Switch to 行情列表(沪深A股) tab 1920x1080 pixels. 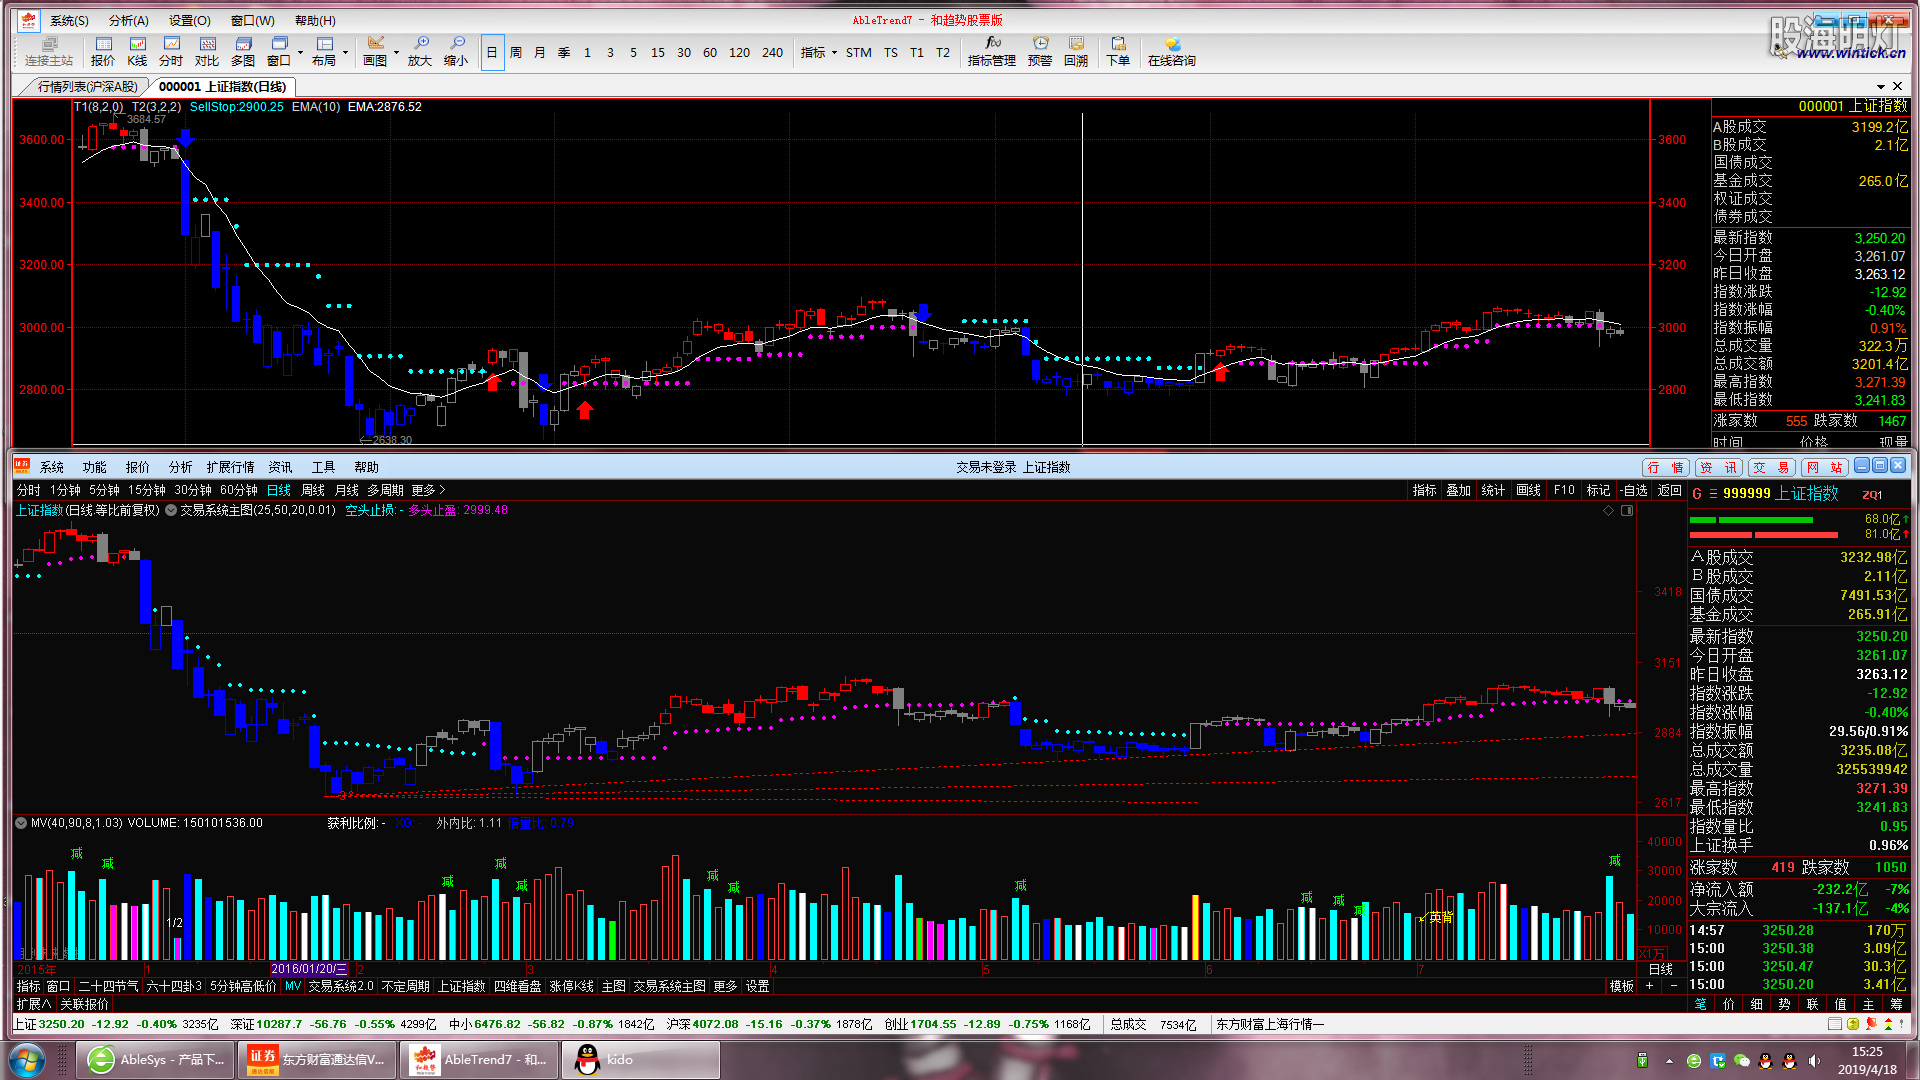pyautogui.click(x=87, y=87)
